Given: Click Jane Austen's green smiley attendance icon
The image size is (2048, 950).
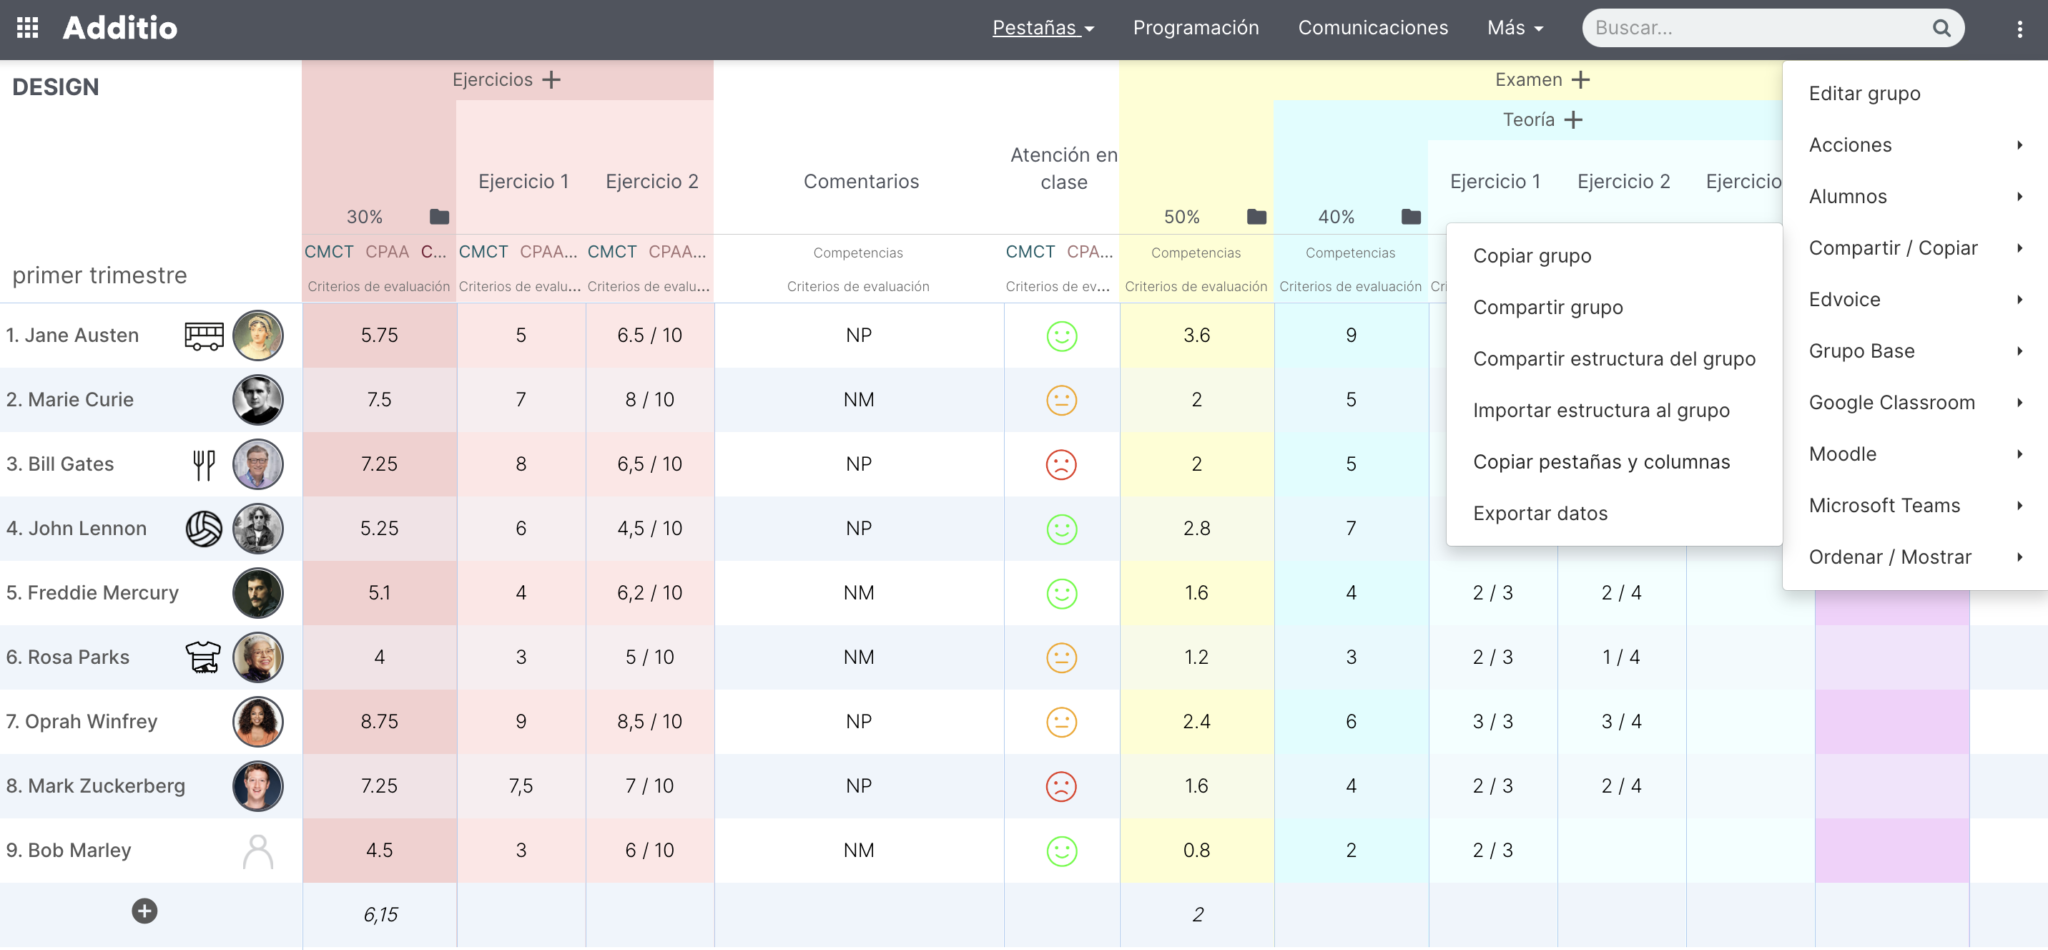Looking at the screenshot, I should coord(1062,336).
